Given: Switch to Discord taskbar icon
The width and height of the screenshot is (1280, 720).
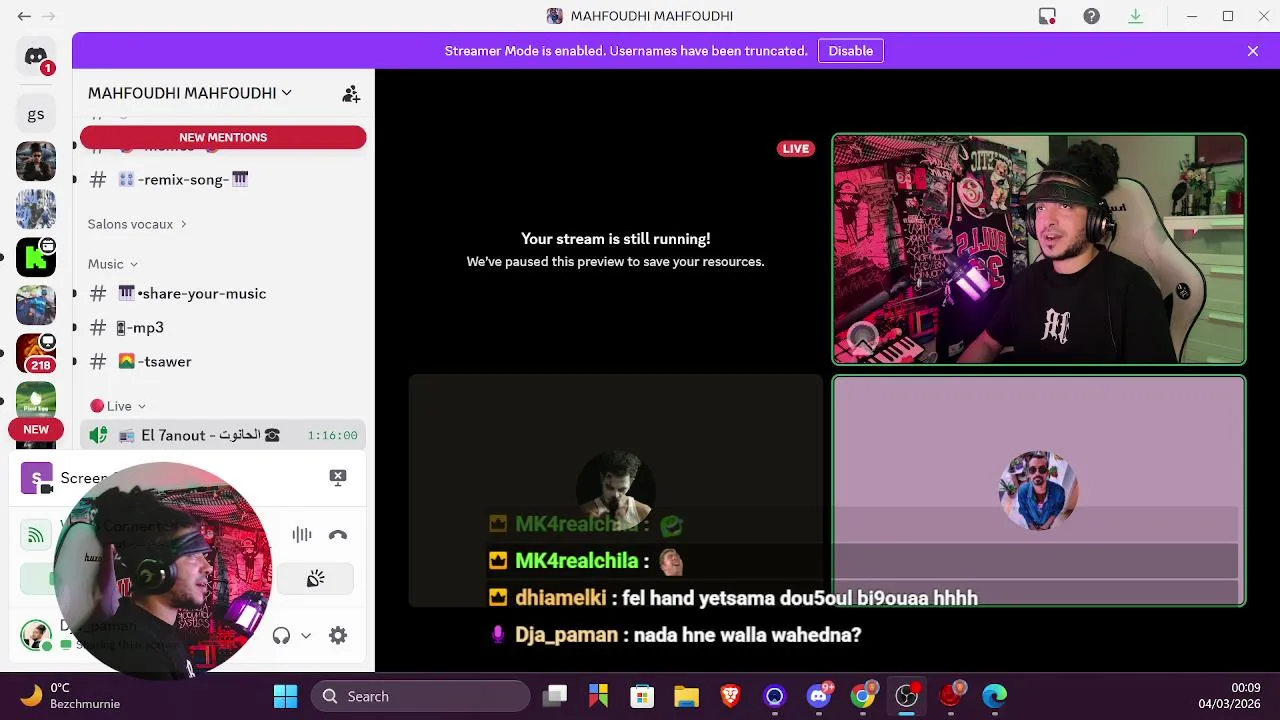Looking at the screenshot, I should pos(819,696).
